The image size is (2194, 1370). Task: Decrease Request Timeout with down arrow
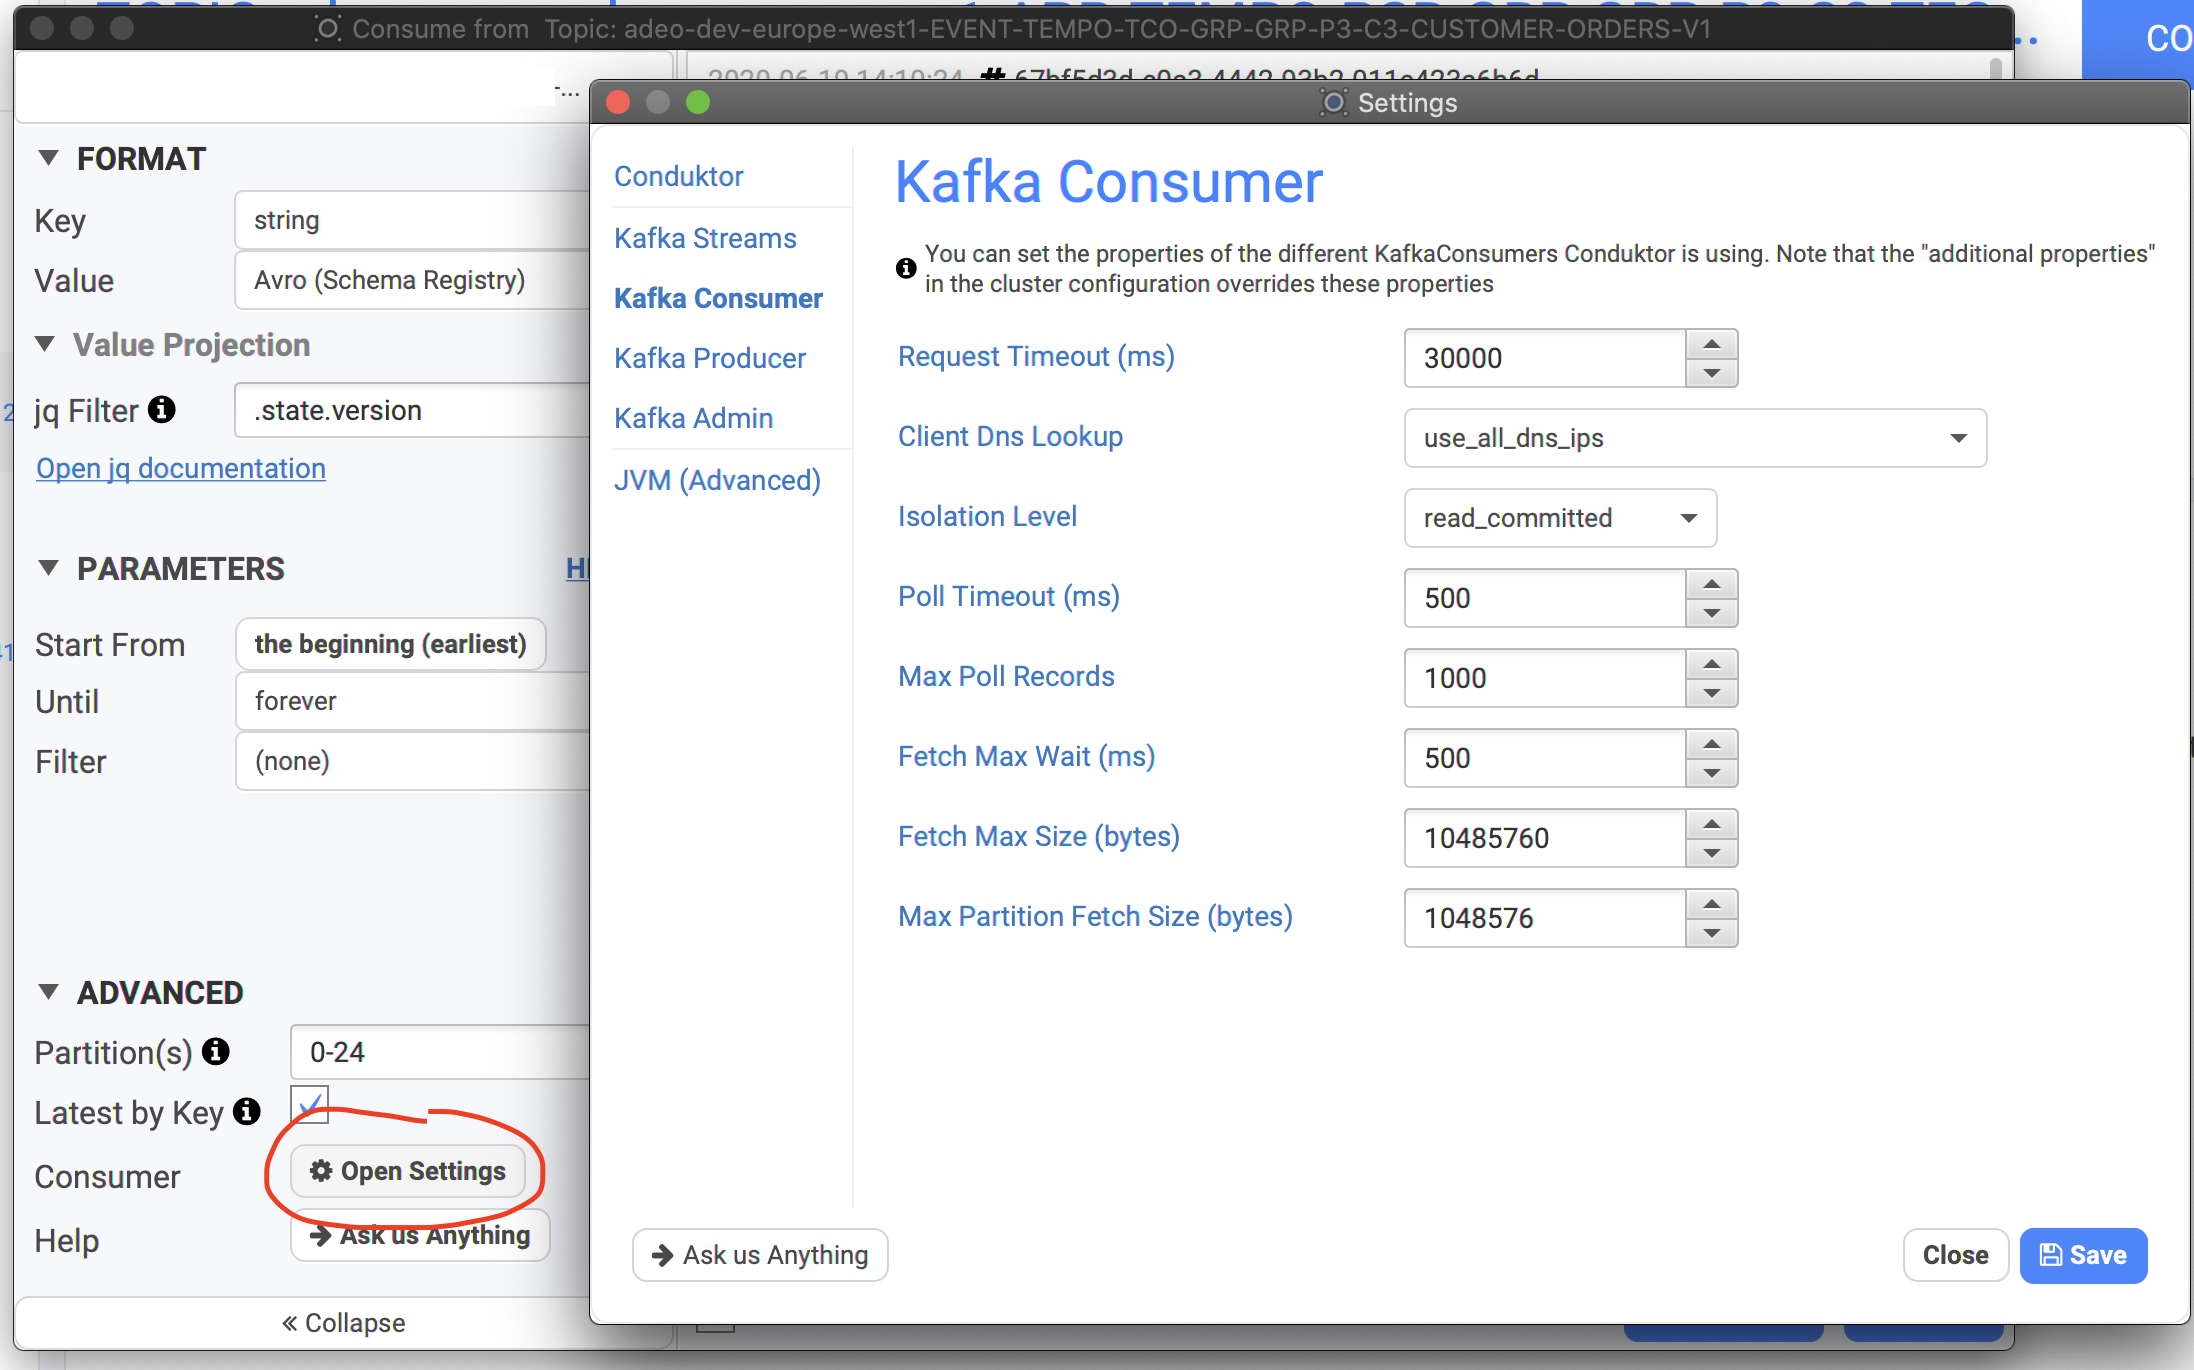(1712, 373)
